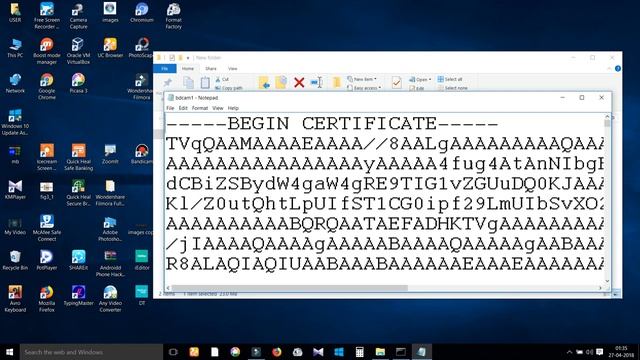Viewport: 640px width, 360px height.
Task: Click the Copy to folder icon
Action: [281, 83]
